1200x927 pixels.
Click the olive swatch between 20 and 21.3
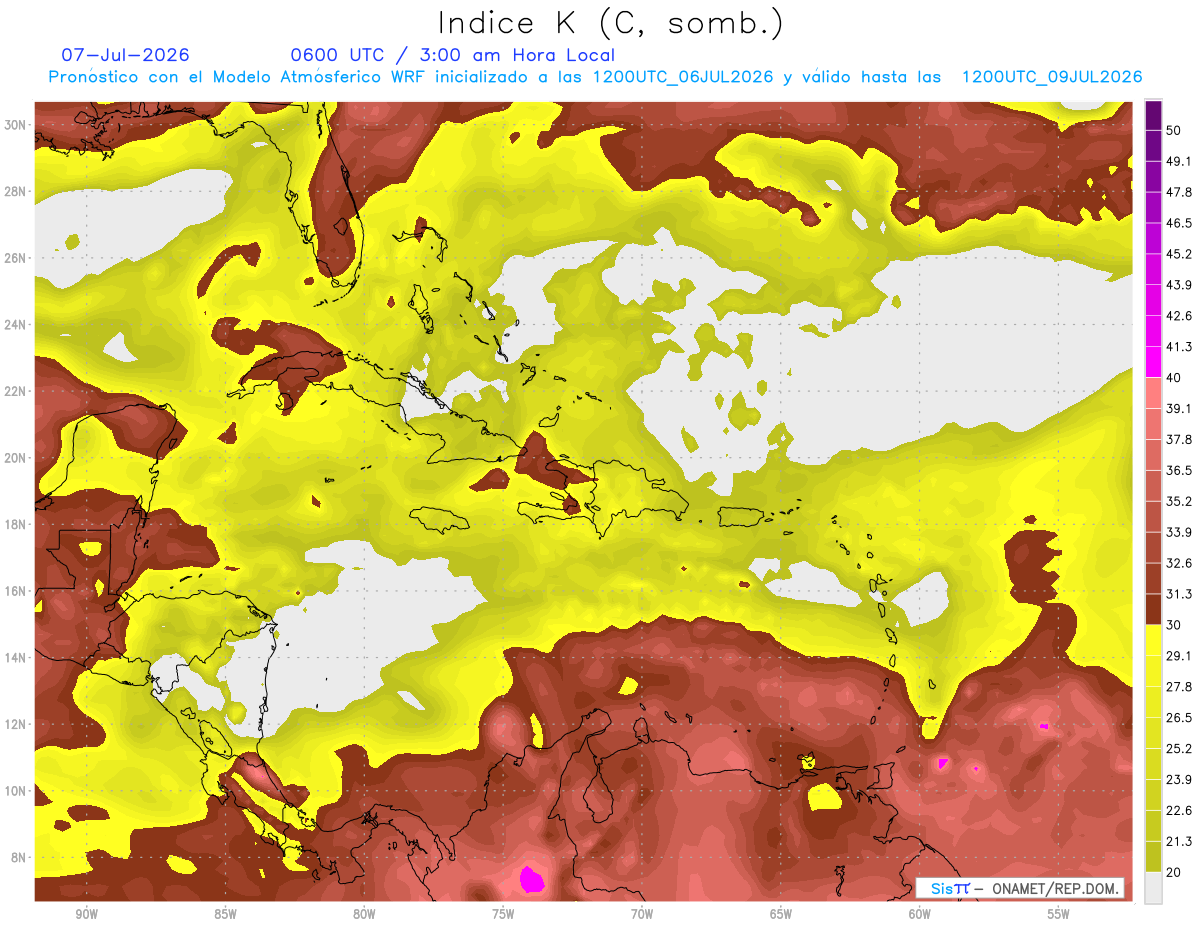click(x=1153, y=857)
